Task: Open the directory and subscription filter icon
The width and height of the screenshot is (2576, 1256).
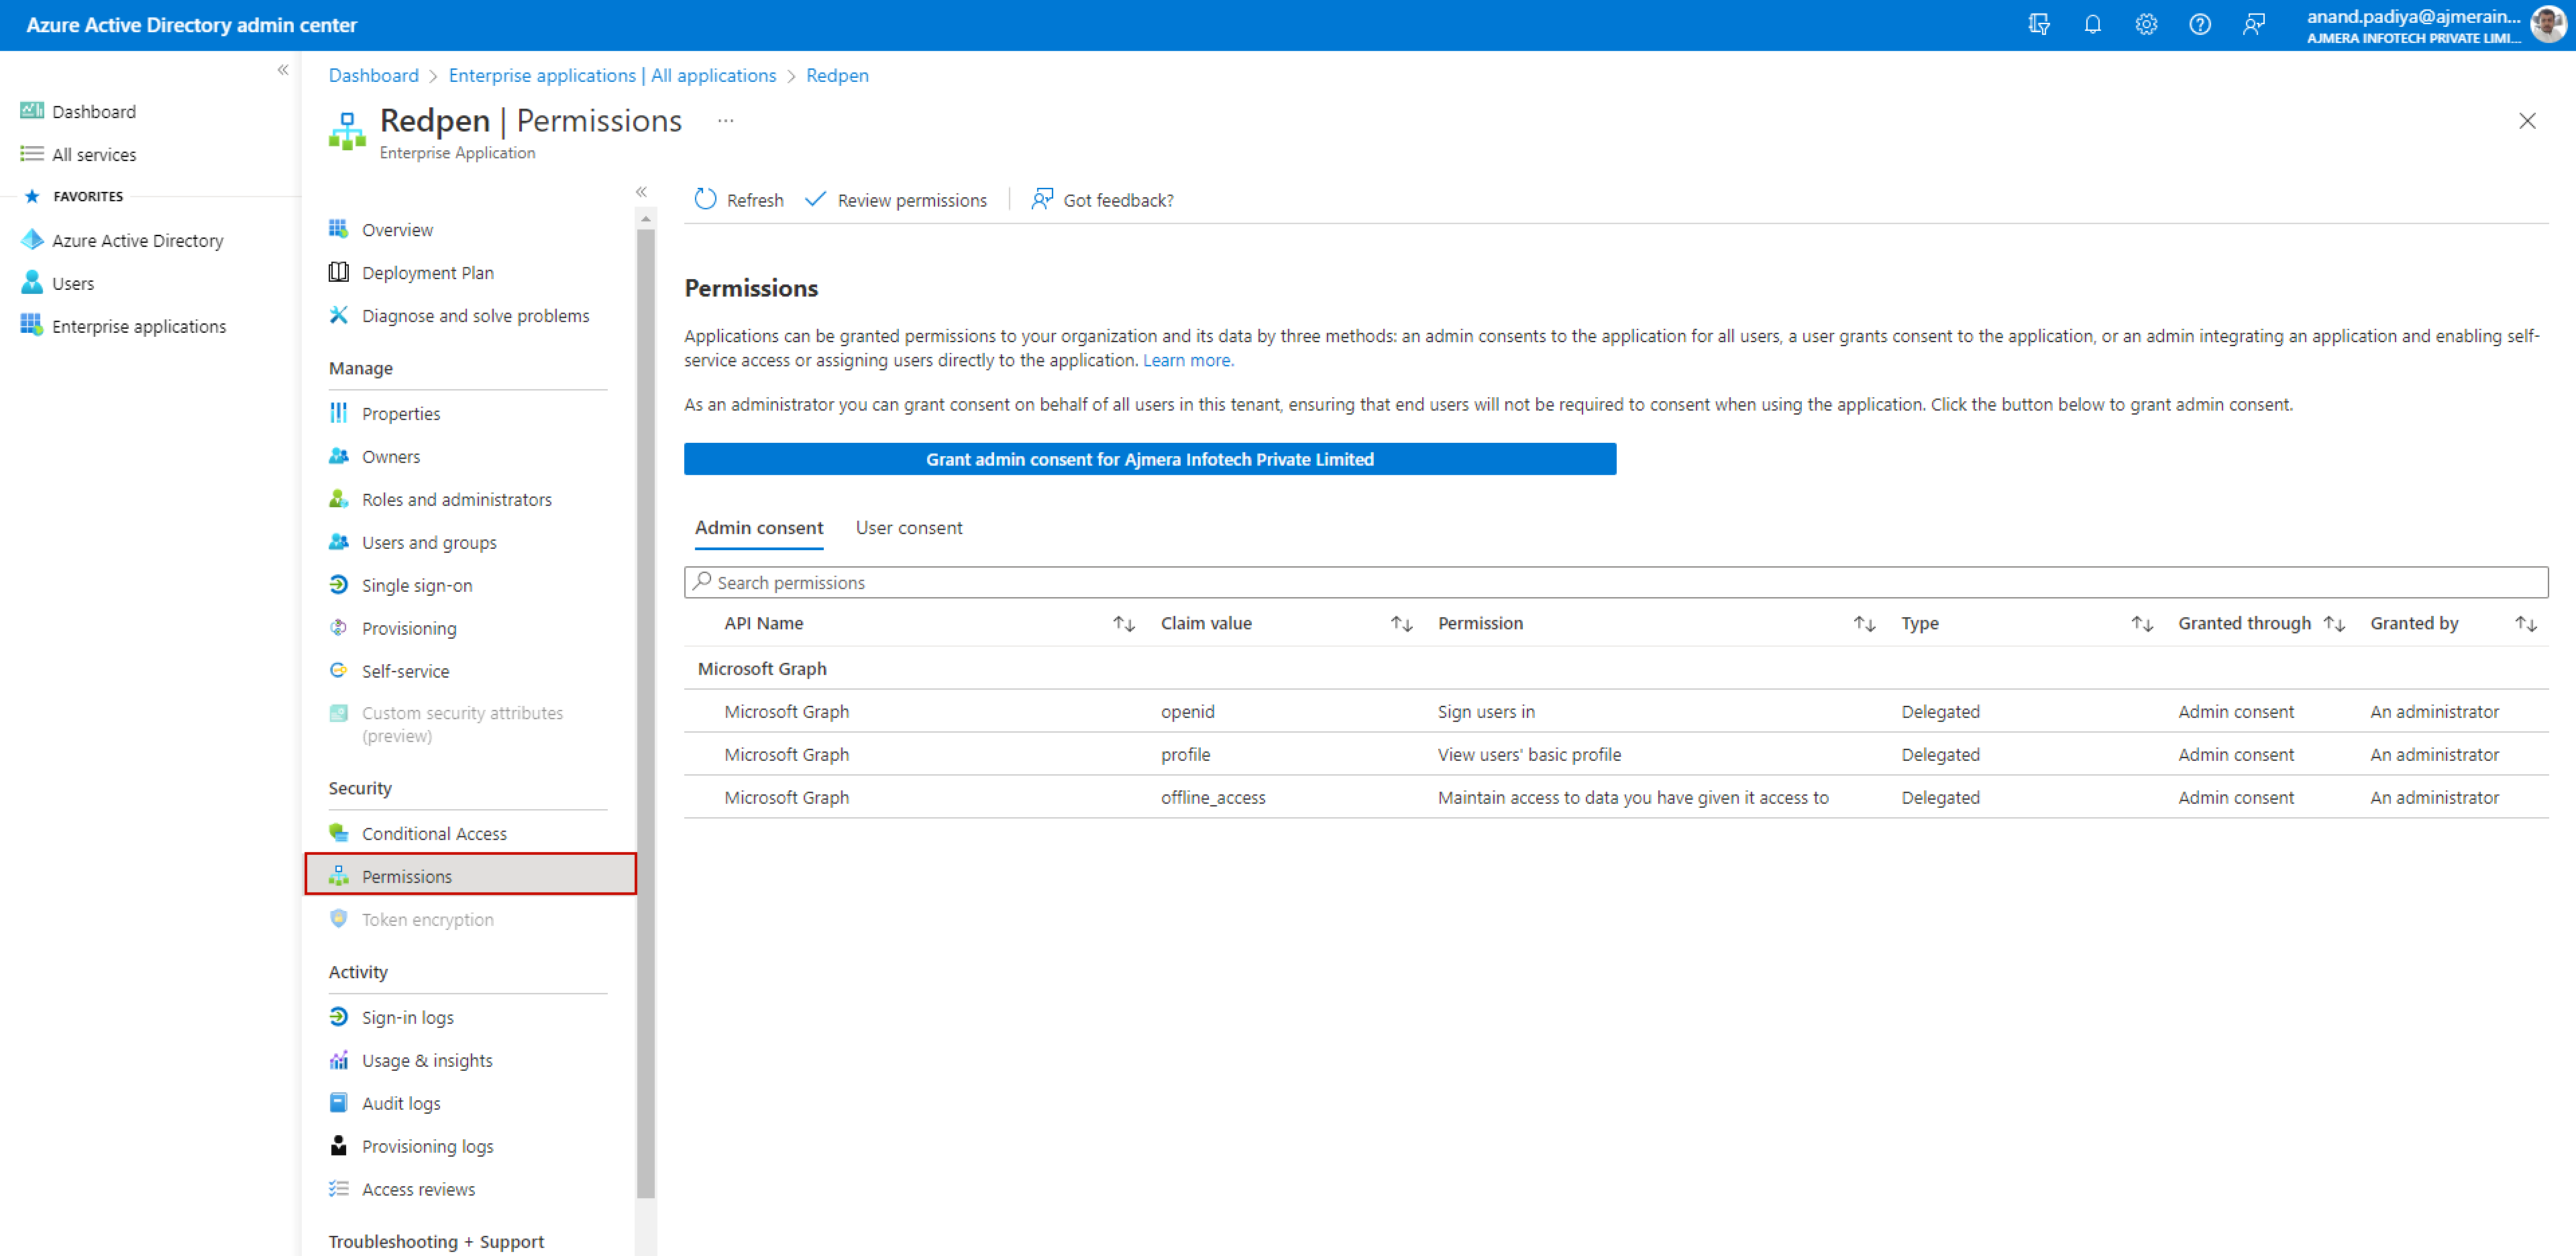Action: click(2039, 25)
